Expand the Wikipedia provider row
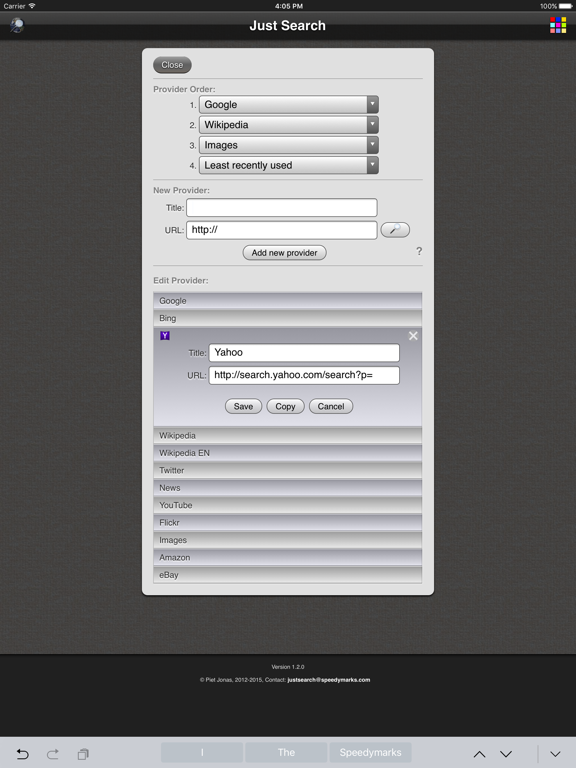This screenshot has width=576, height=768. (x=288, y=436)
